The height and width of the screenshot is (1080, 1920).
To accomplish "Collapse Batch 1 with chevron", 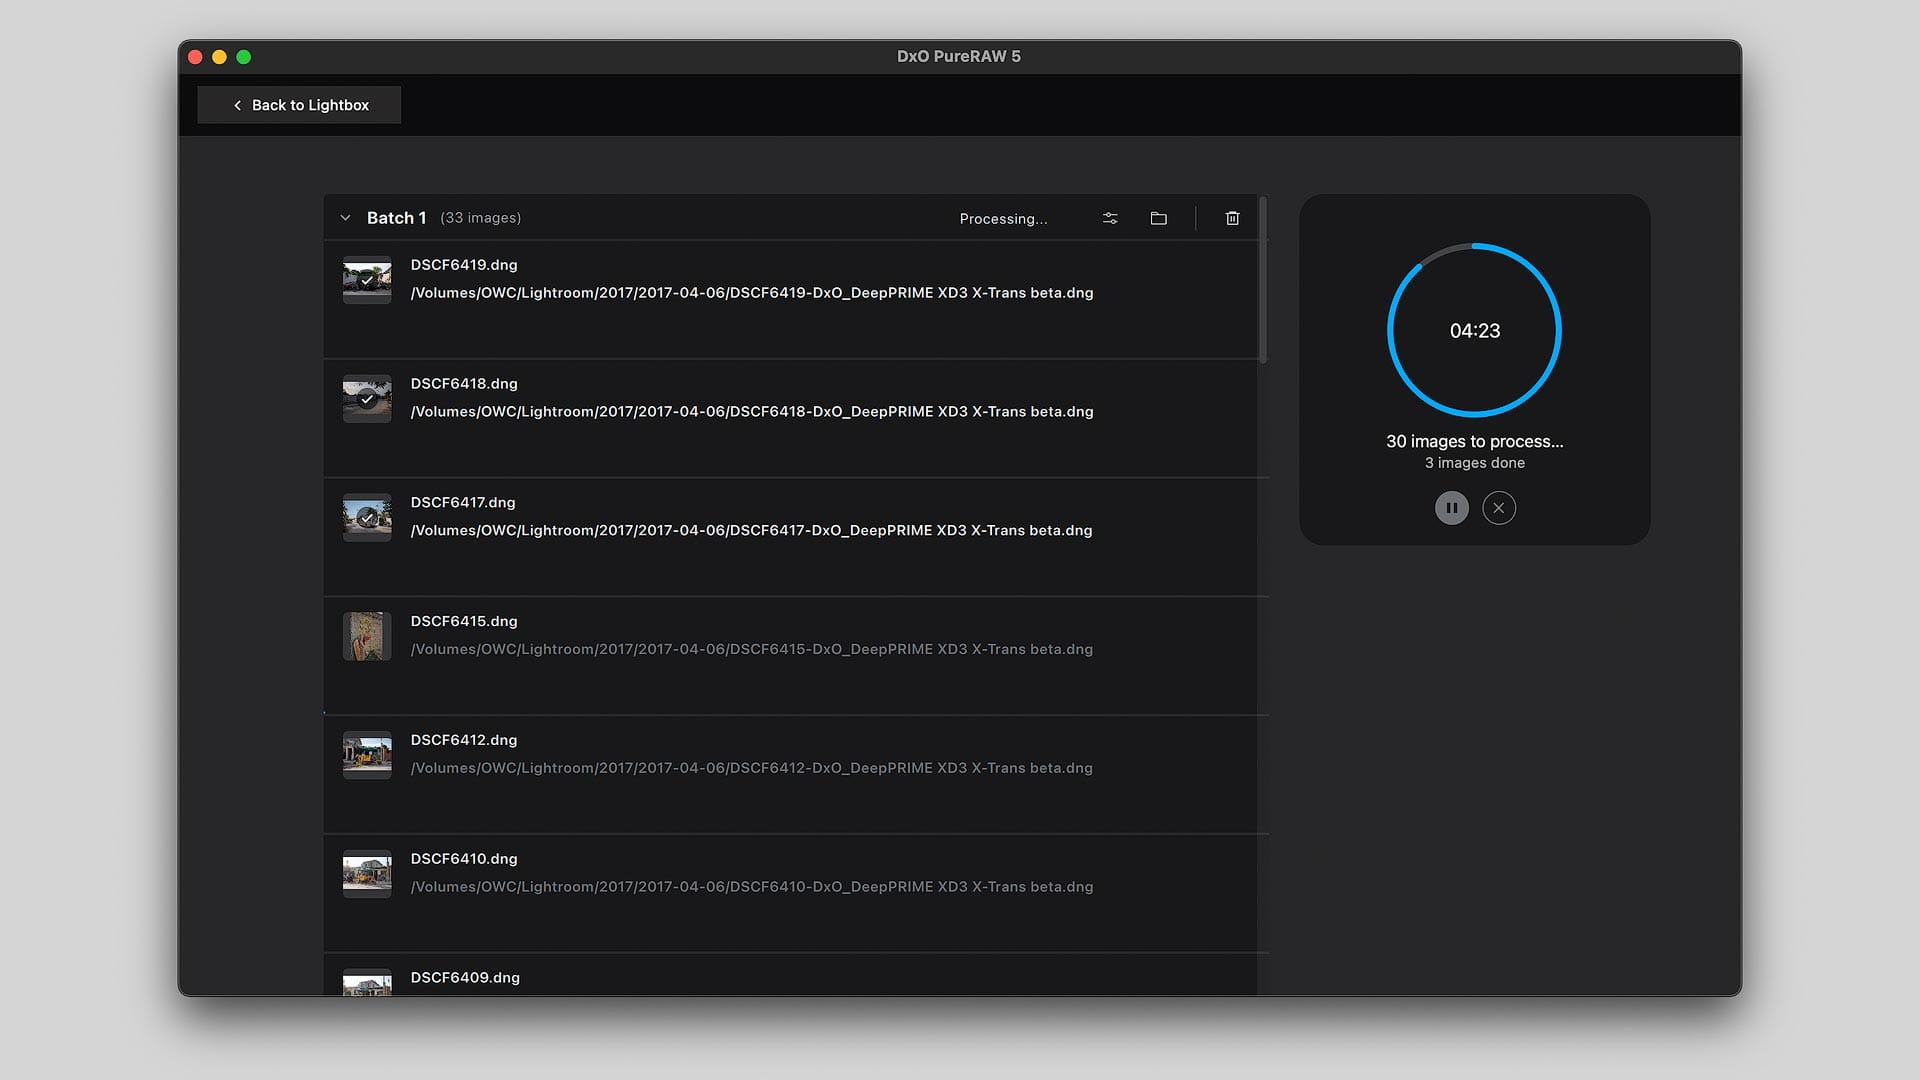I will click(345, 218).
